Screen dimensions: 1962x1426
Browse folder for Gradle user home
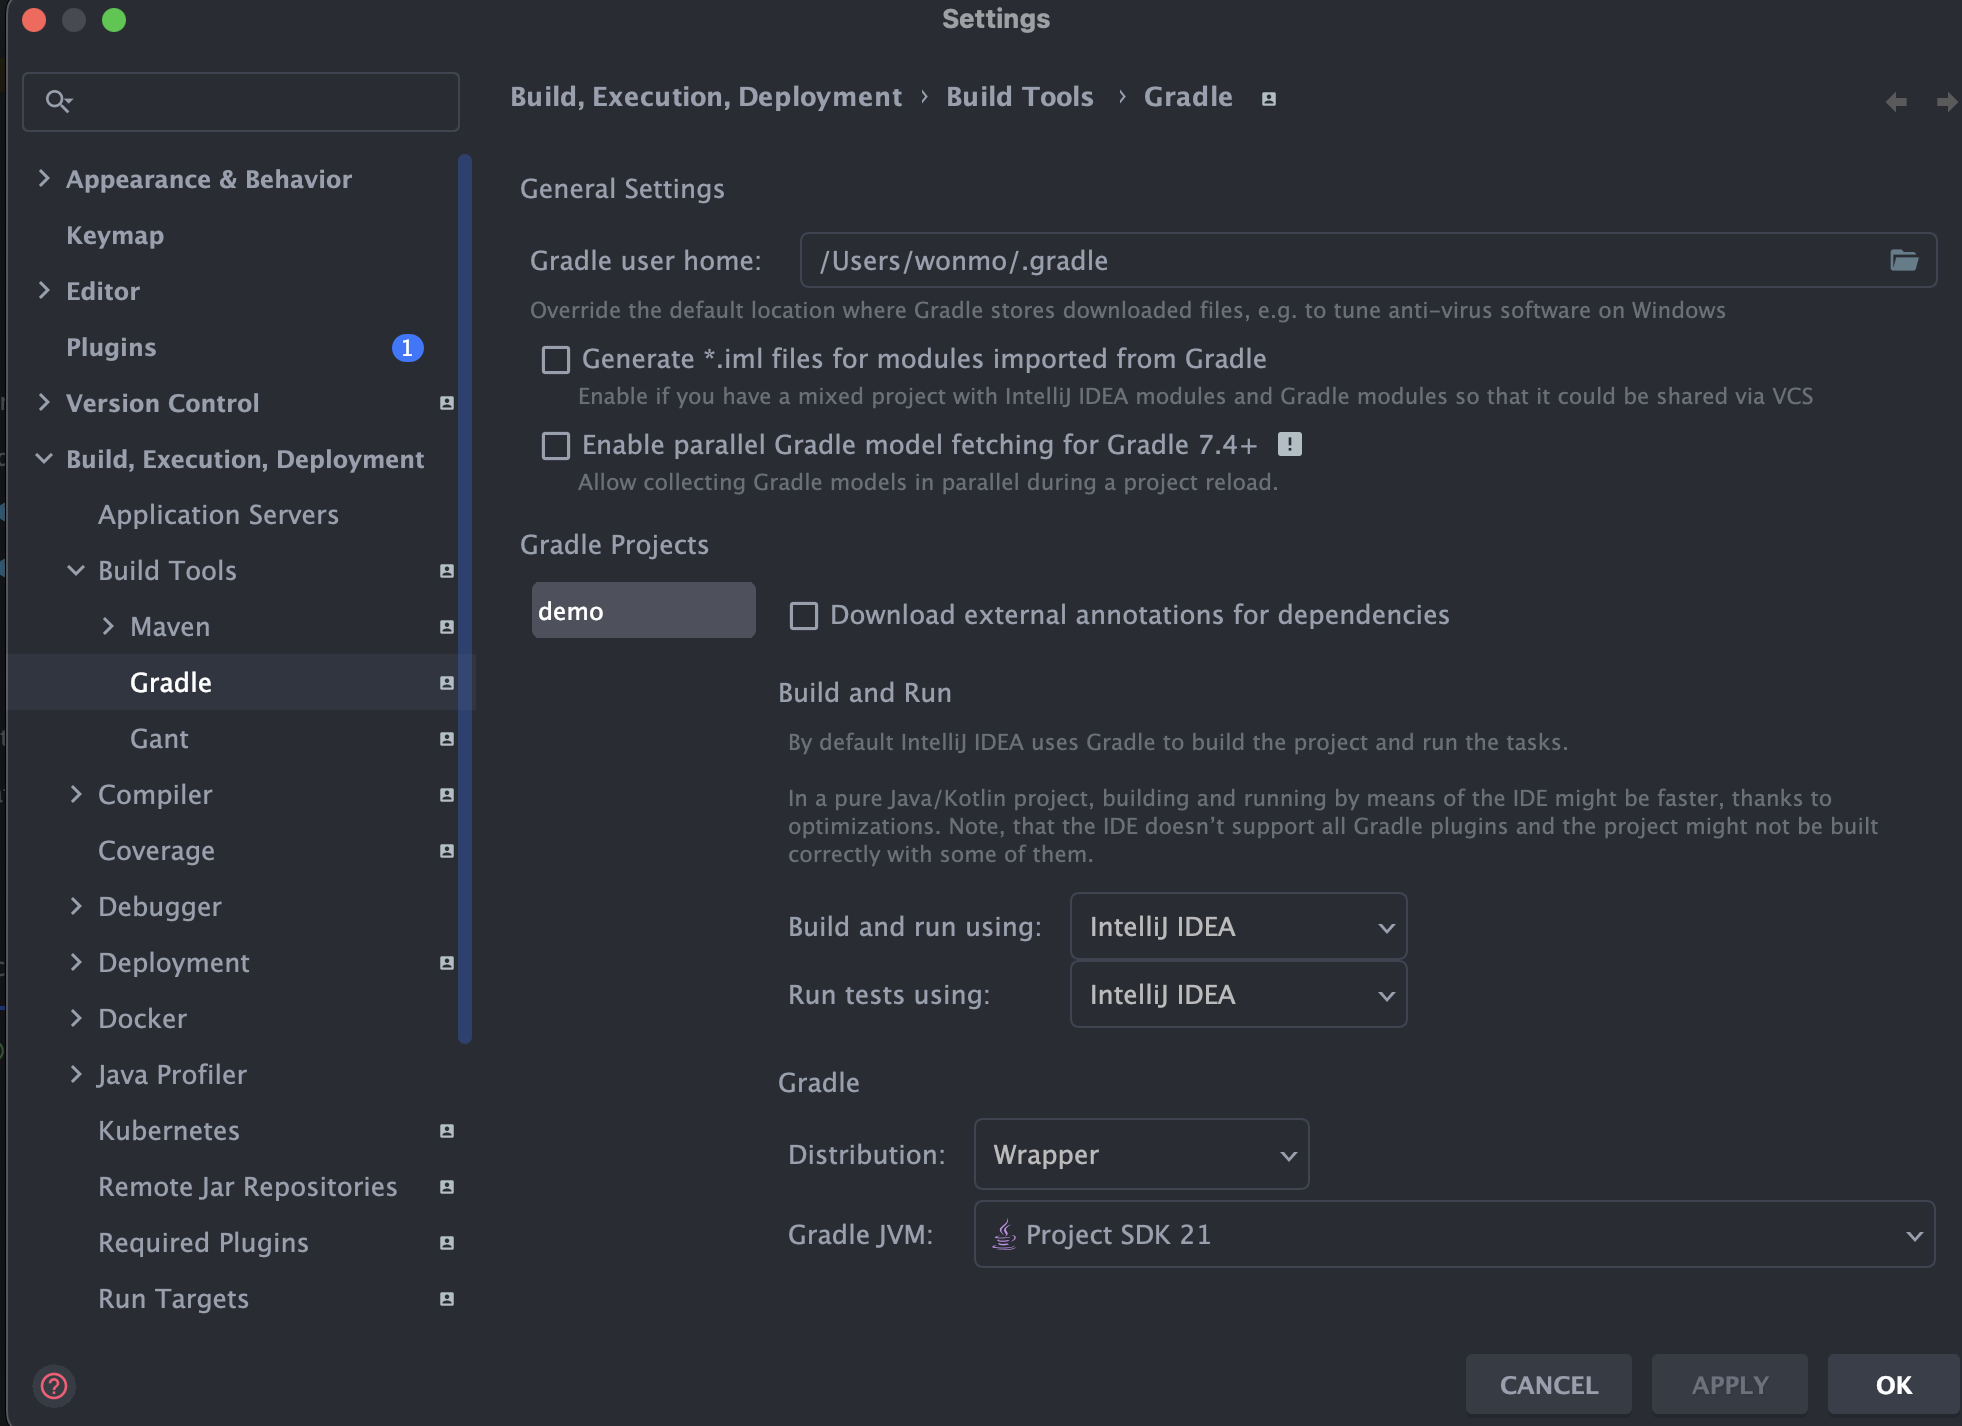click(1904, 261)
